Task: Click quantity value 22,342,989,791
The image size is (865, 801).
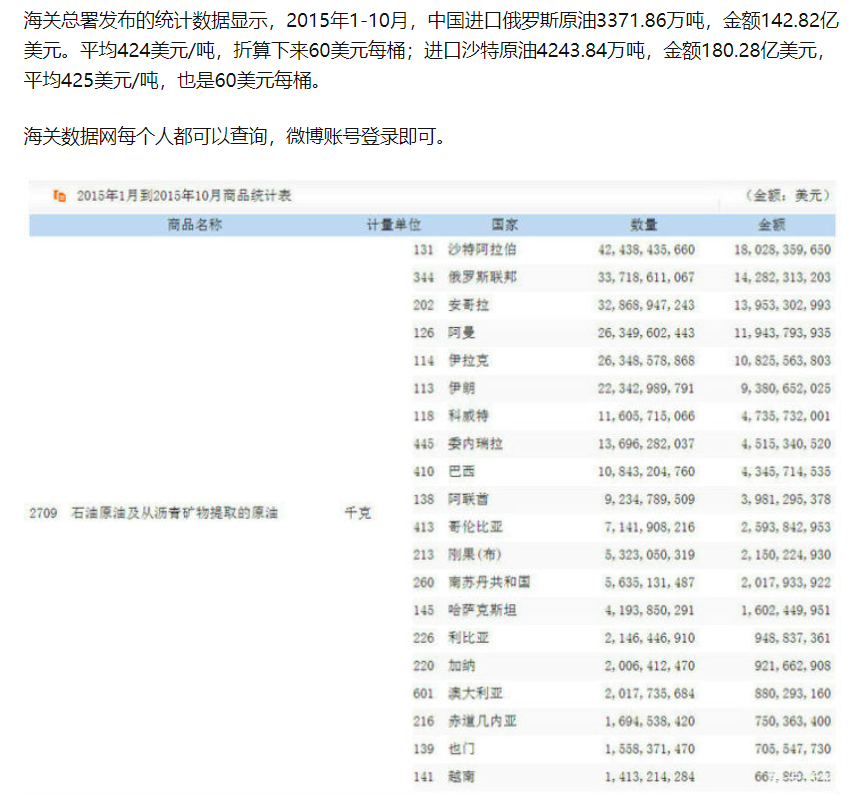Action: click(x=647, y=388)
